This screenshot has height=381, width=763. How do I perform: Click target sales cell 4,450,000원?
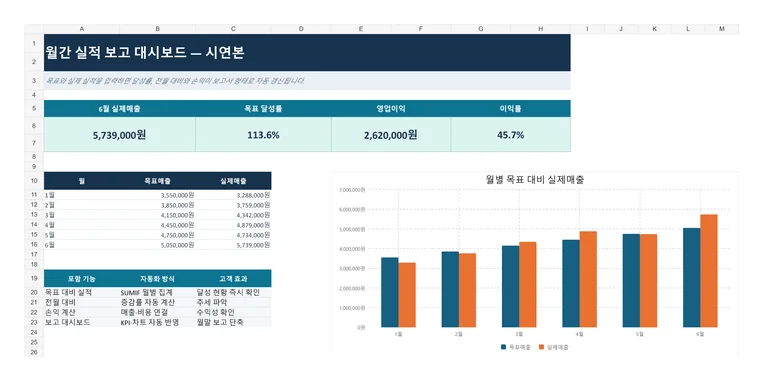point(157,225)
